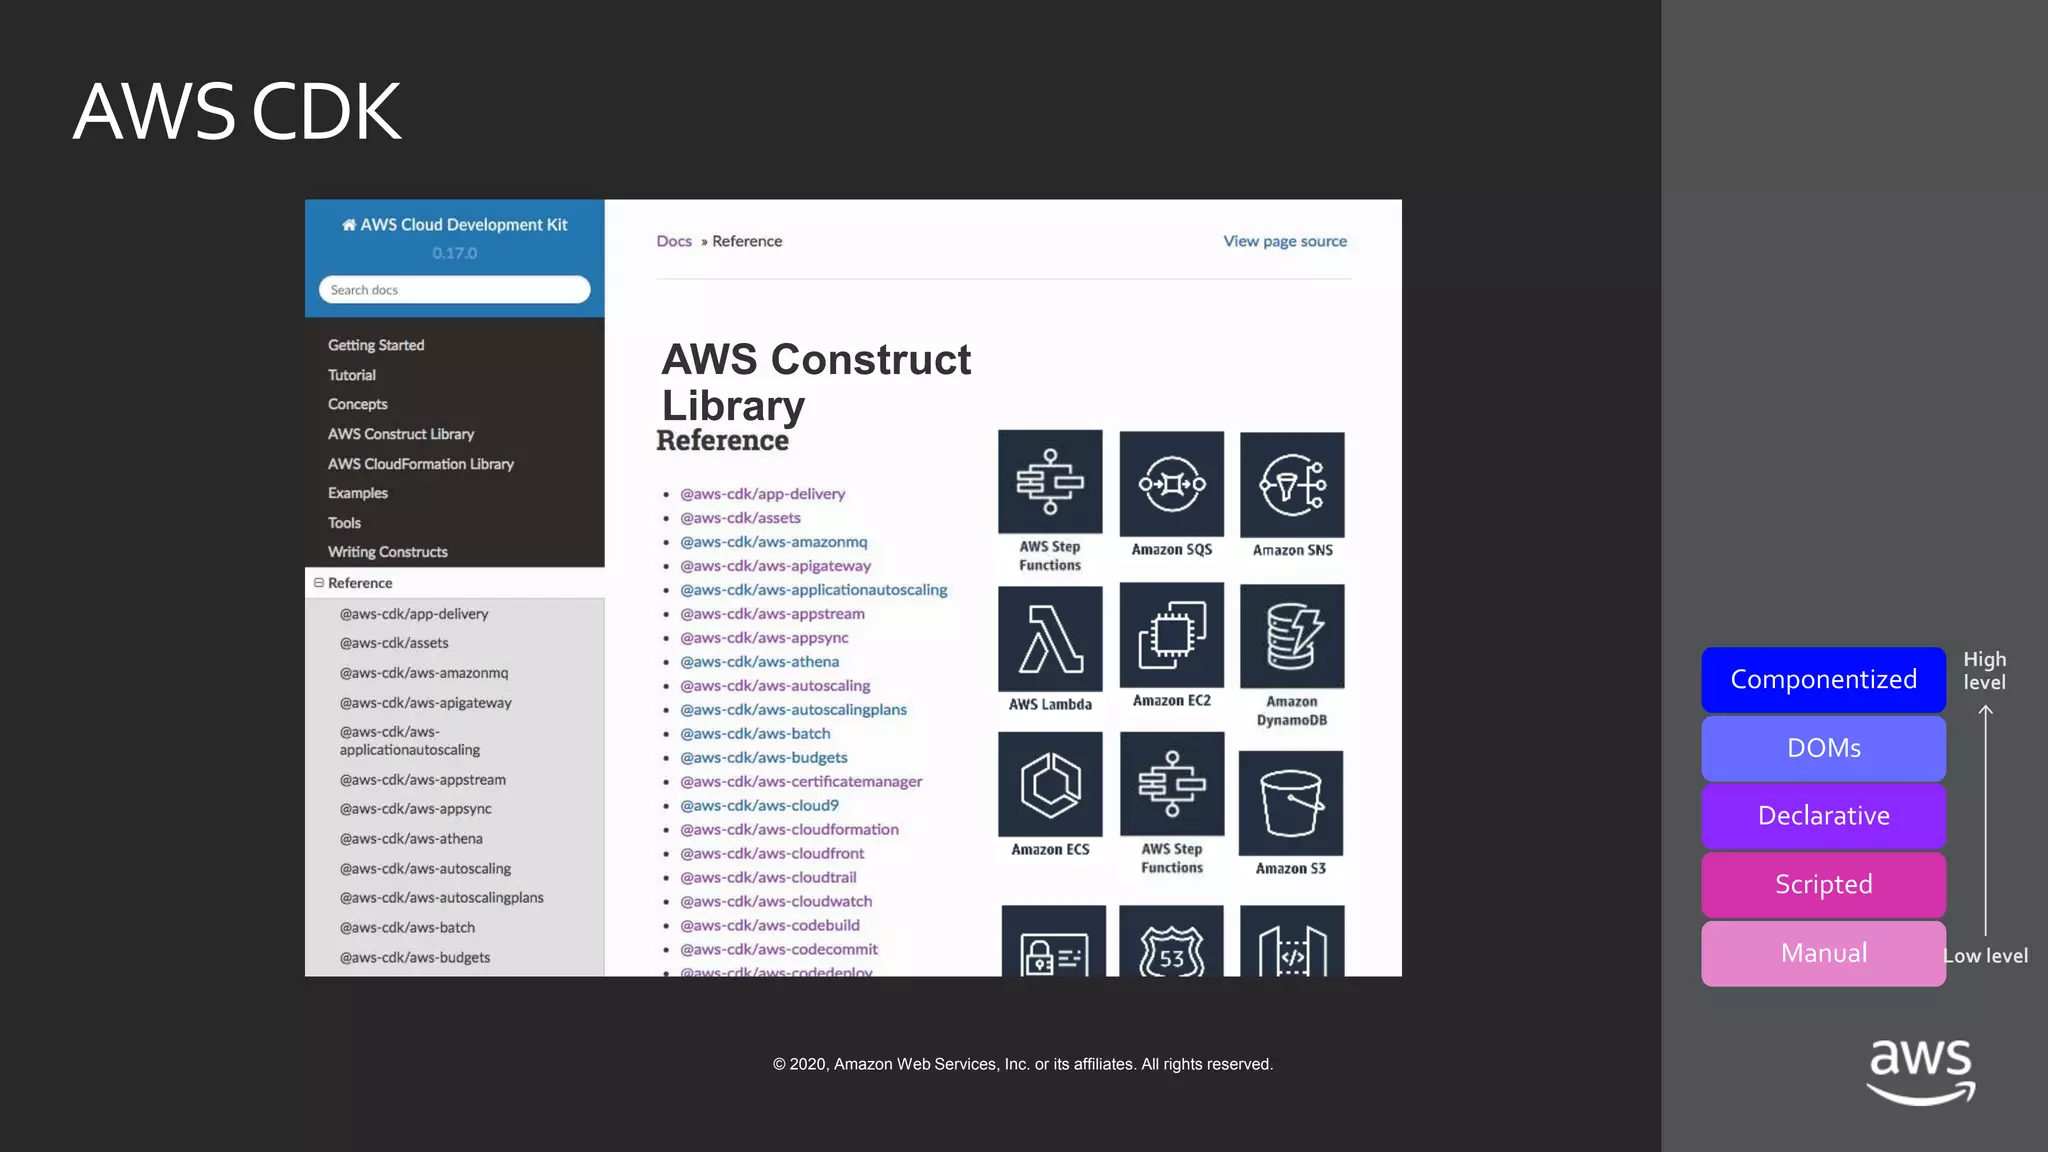Screen dimensions: 2048x1152
Task: Open @aws-cdk/aws-appstream link in main list
Action: [773, 614]
